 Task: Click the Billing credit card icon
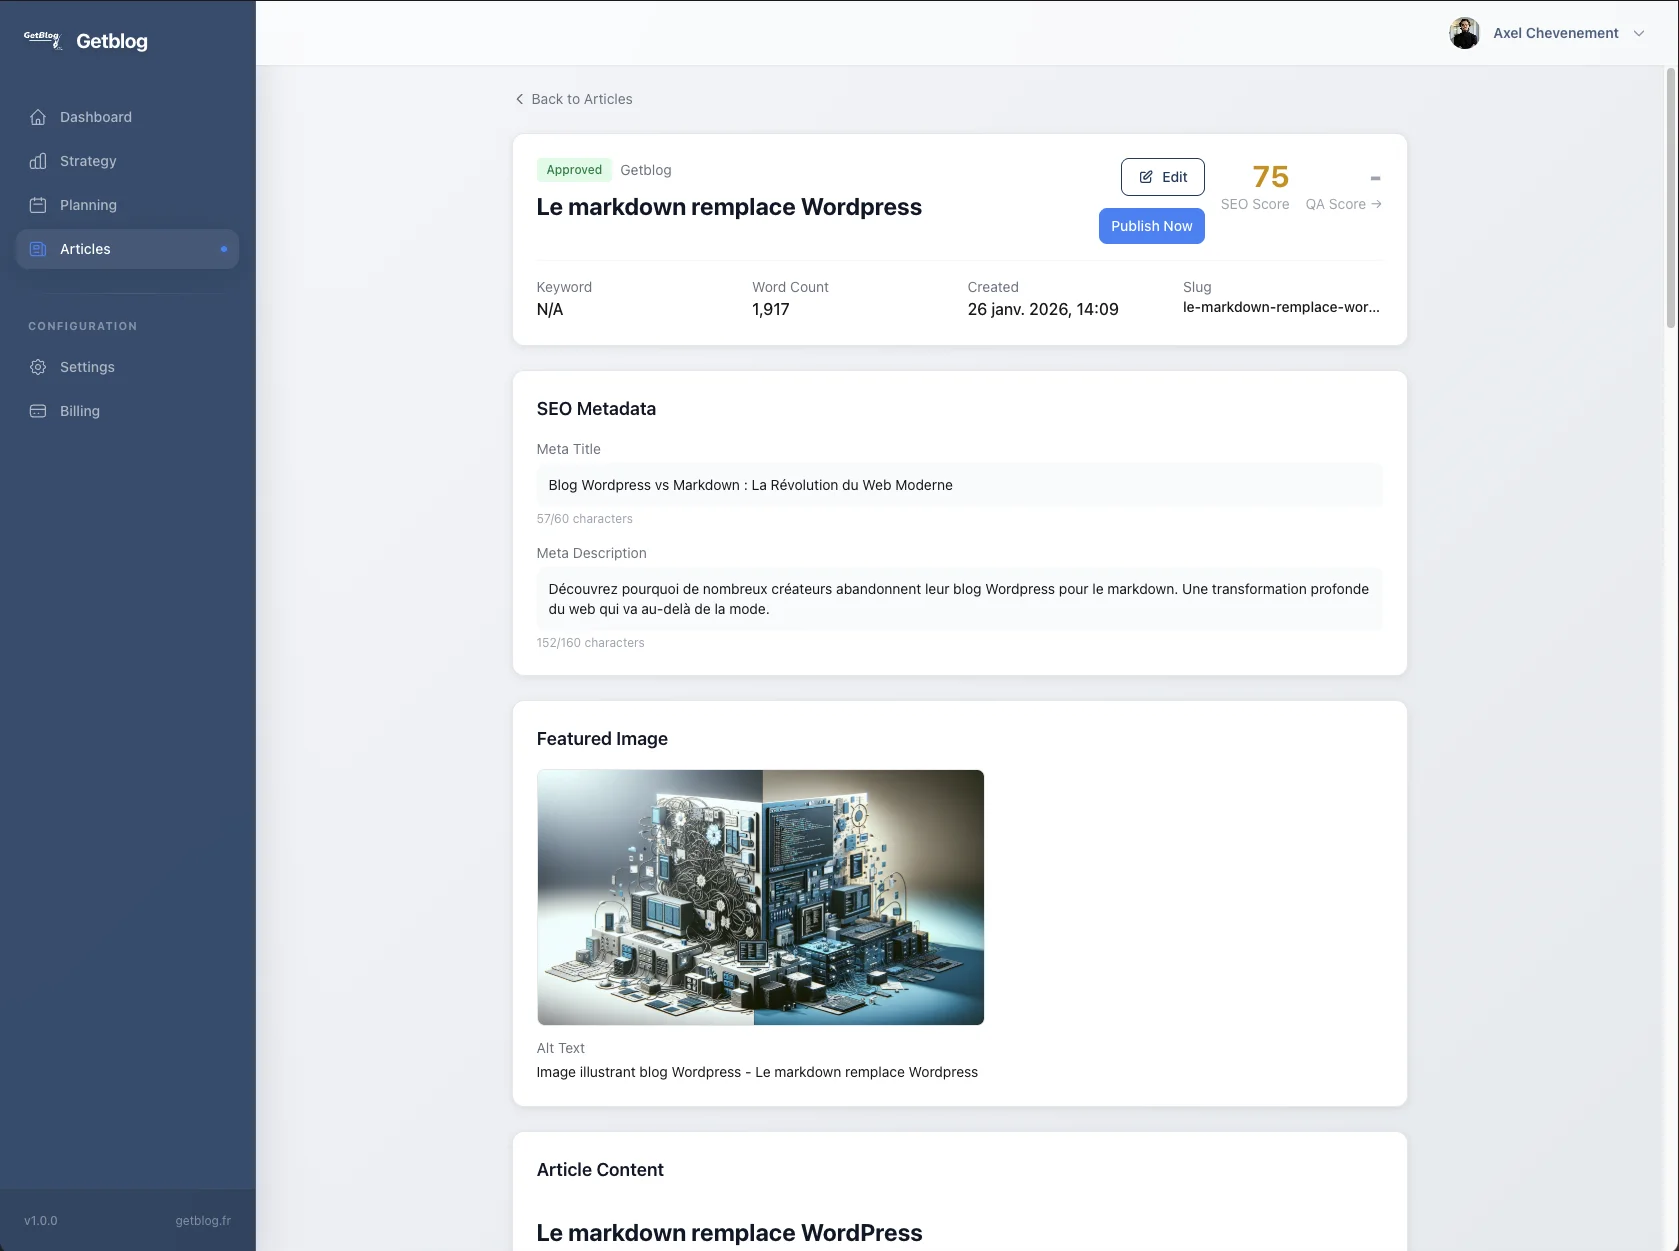tap(38, 411)
